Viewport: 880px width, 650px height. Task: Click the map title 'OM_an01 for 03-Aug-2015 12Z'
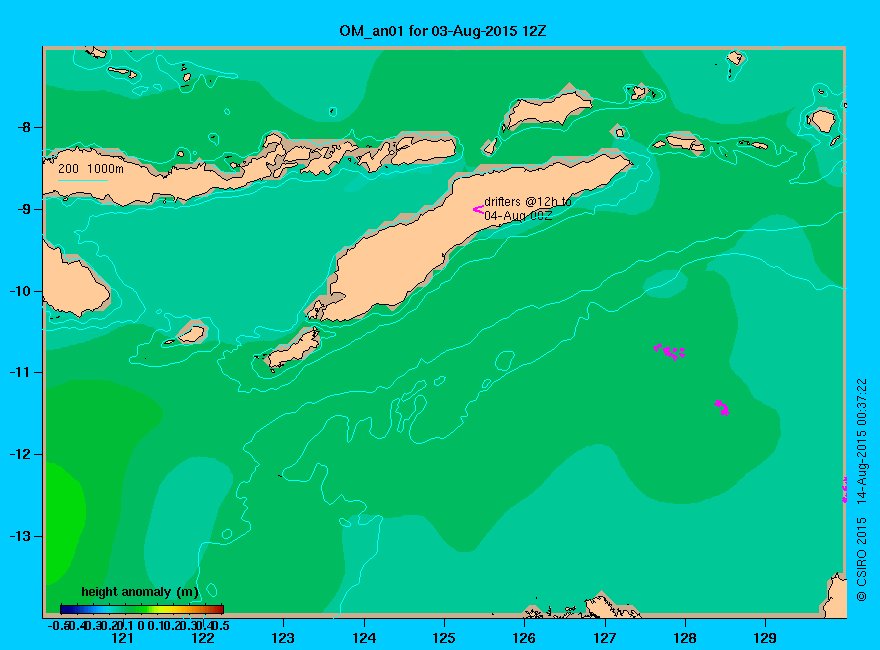click(x=442, y=31)
